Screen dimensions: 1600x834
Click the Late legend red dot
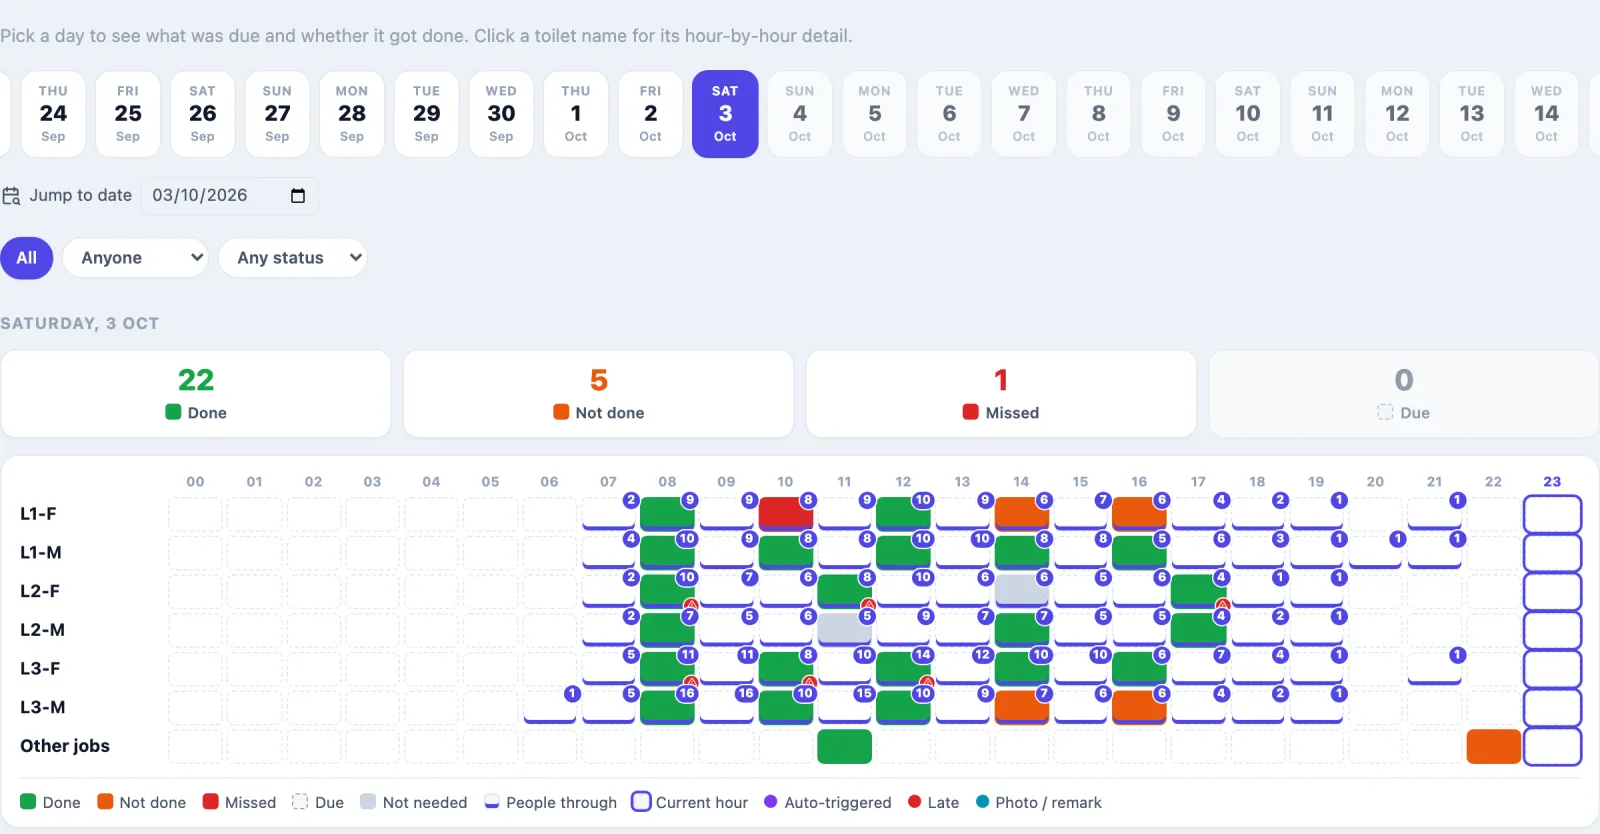pos(914,802)
